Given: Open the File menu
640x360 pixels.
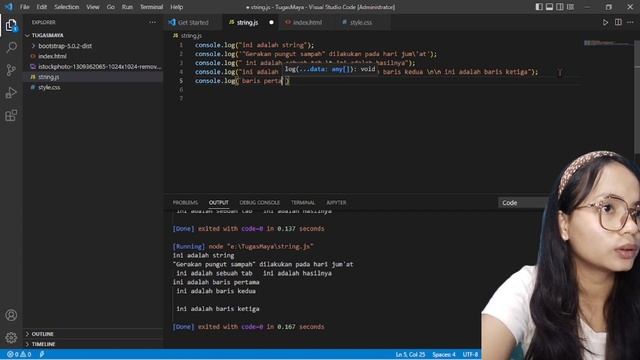Looking at the screenshot, I should 24,7.
